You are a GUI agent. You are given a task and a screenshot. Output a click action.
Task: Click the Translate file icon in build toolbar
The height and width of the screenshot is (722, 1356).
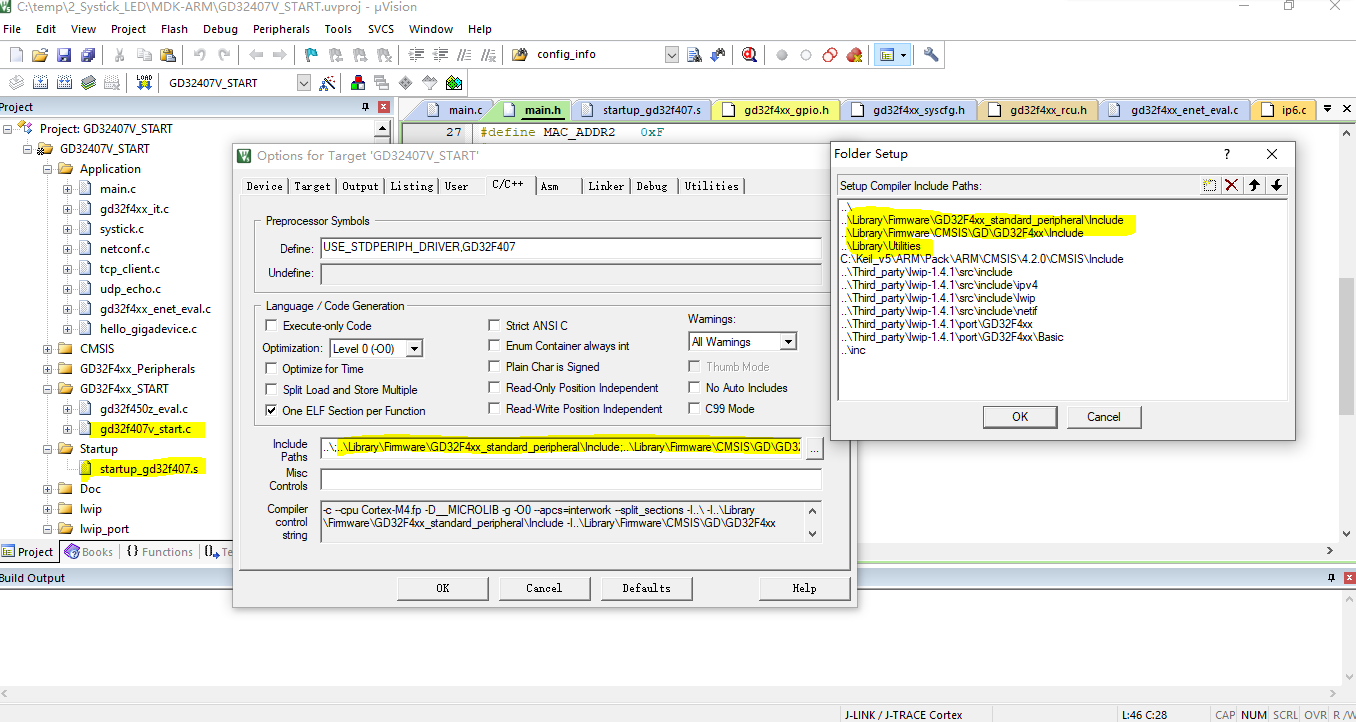(x=16, y=83)
